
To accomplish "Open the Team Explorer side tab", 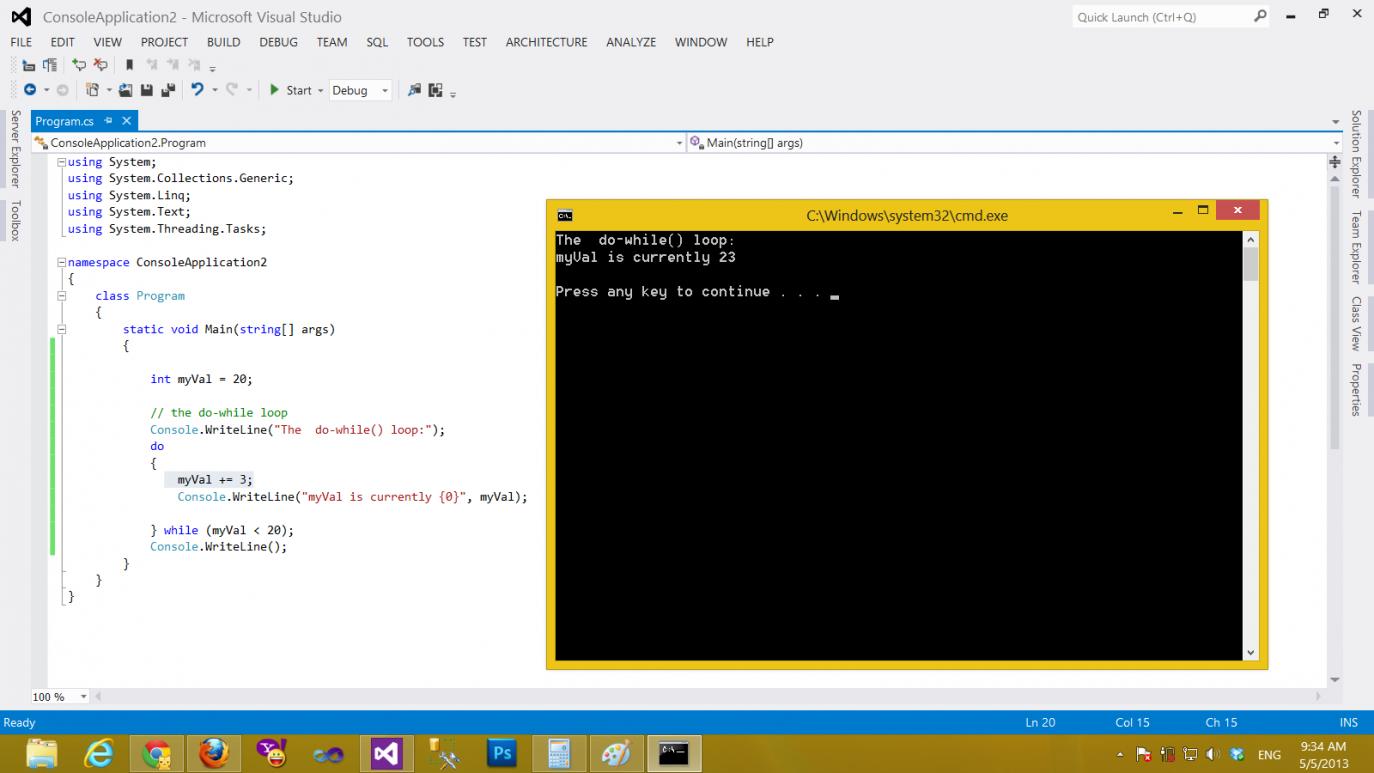I will click(x=1356, y=246).
